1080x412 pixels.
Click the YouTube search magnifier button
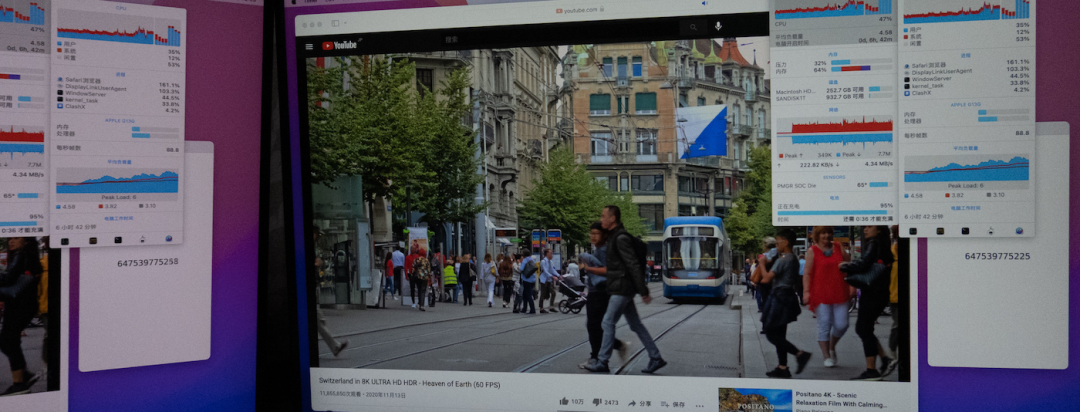(692, 28)
